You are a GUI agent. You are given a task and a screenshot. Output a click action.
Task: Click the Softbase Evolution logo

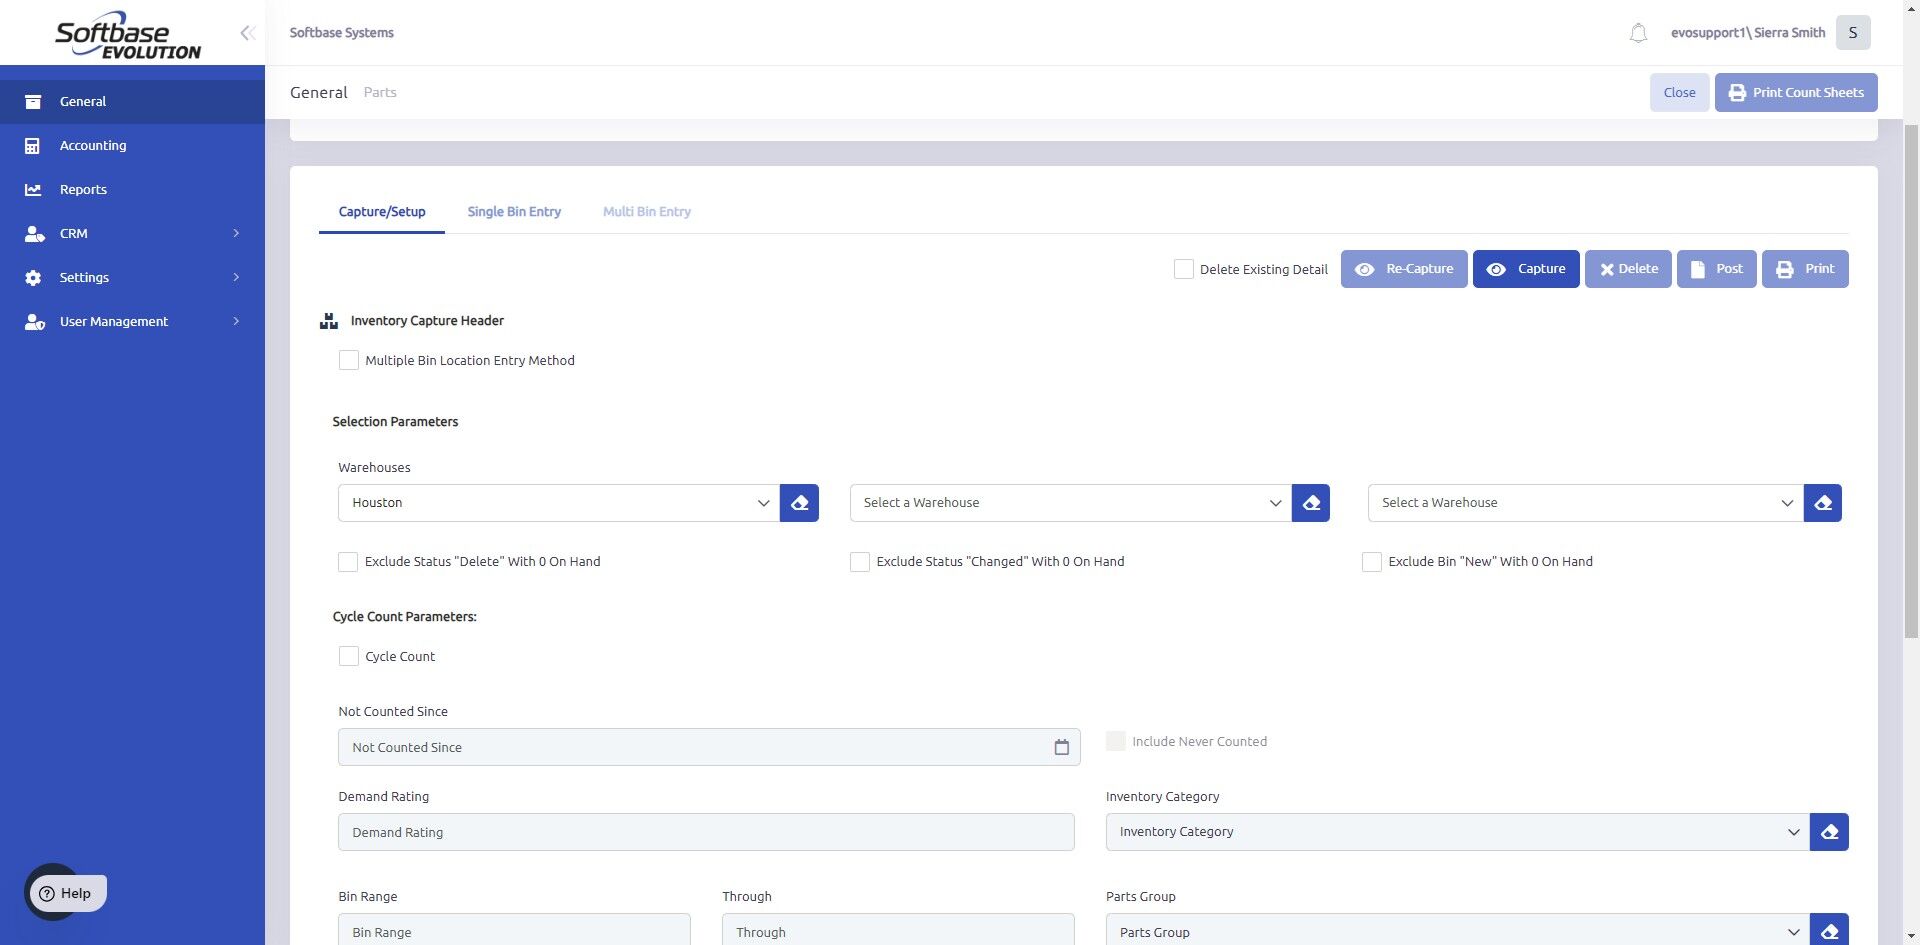[127, 35]
